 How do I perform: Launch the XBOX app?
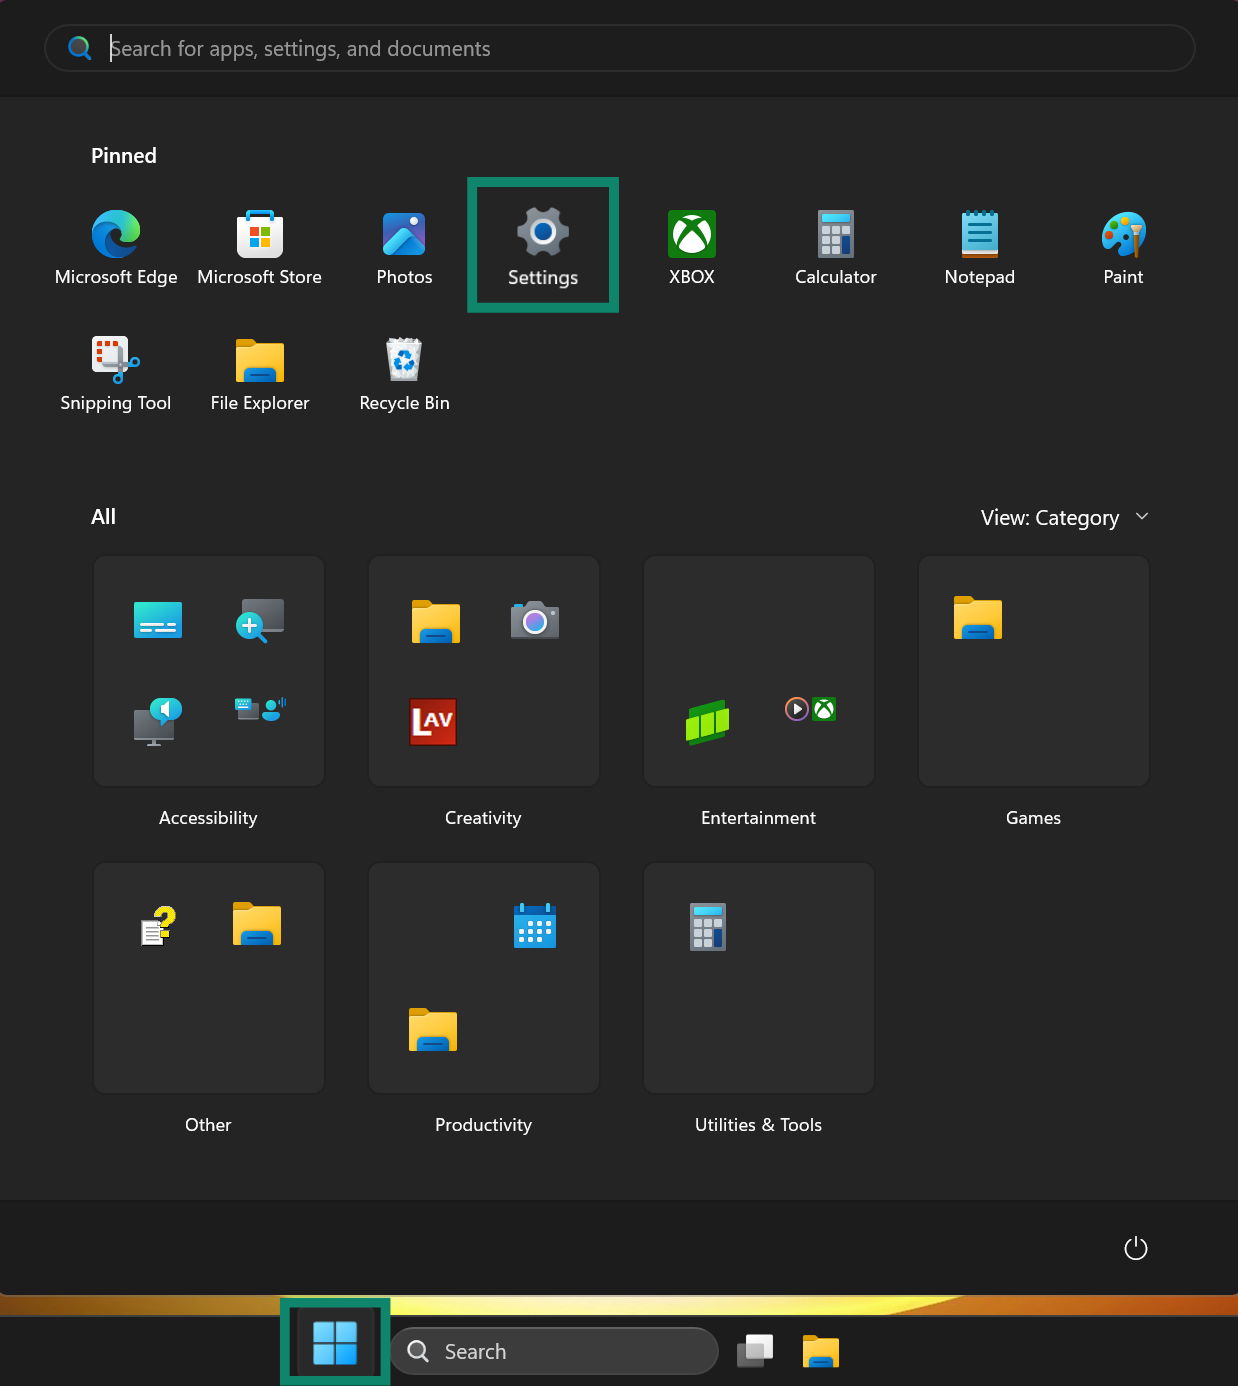click(692, 248)
